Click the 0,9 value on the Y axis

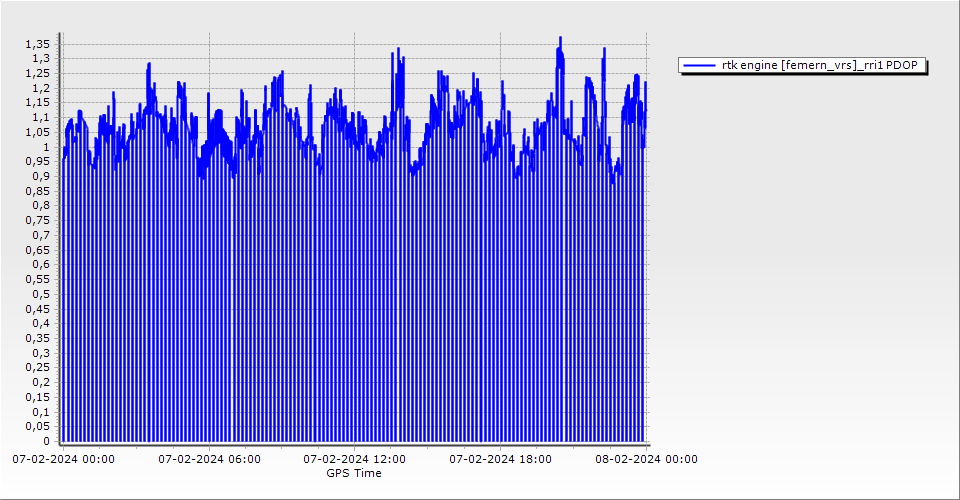[x=40, y=176]
